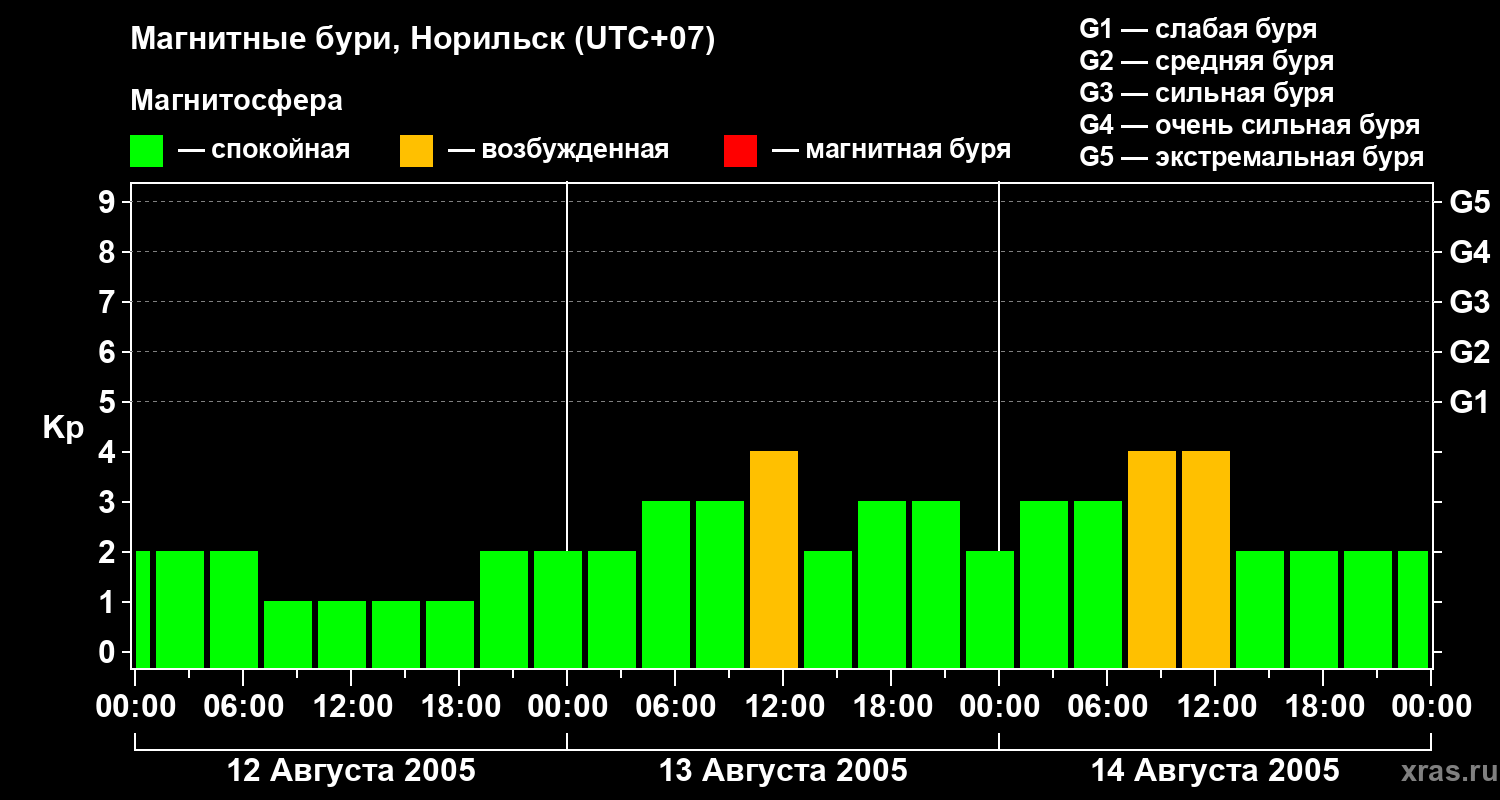
Task: Click the narrow green bar ending 14 August
Action: [x=1413, y=610]
